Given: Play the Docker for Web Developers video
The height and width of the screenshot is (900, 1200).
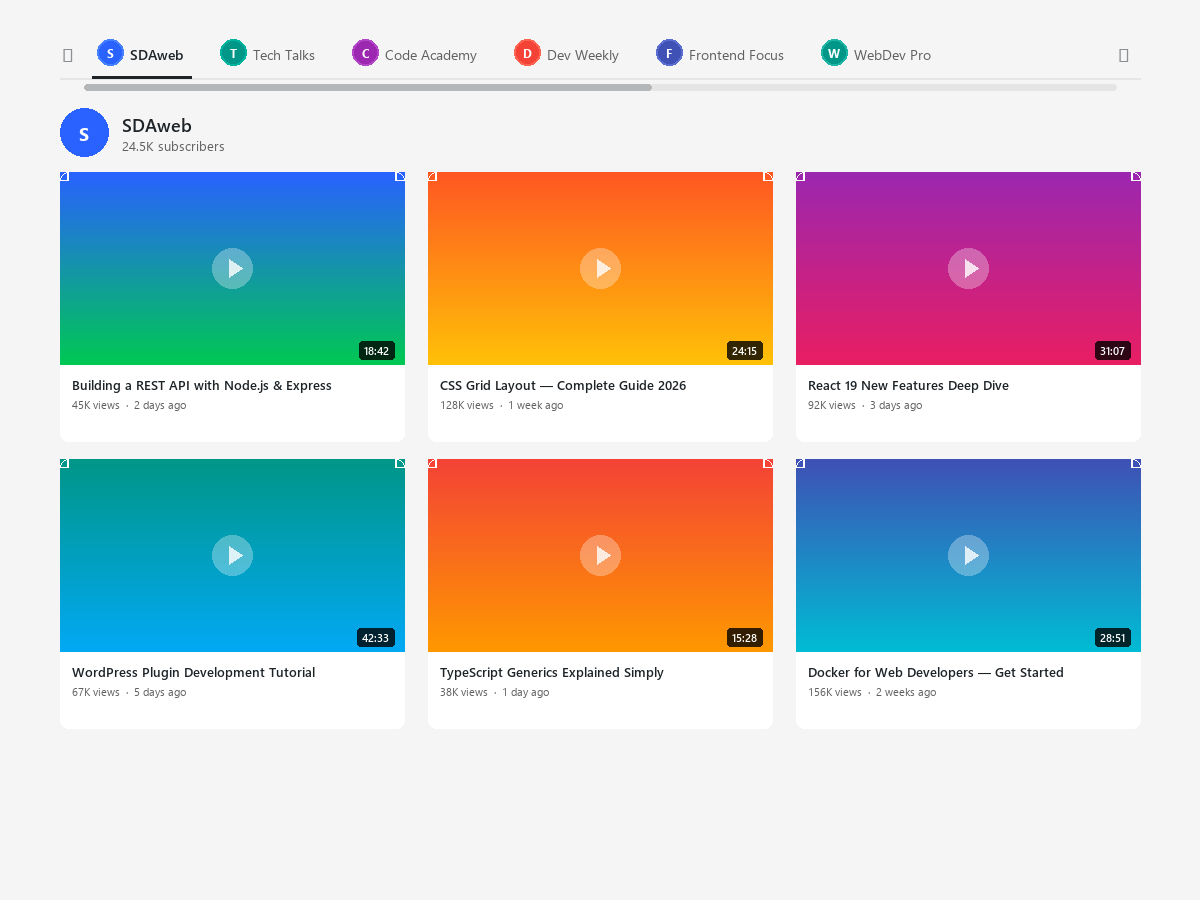Looking at the screenshot, I should coord(968,555).
